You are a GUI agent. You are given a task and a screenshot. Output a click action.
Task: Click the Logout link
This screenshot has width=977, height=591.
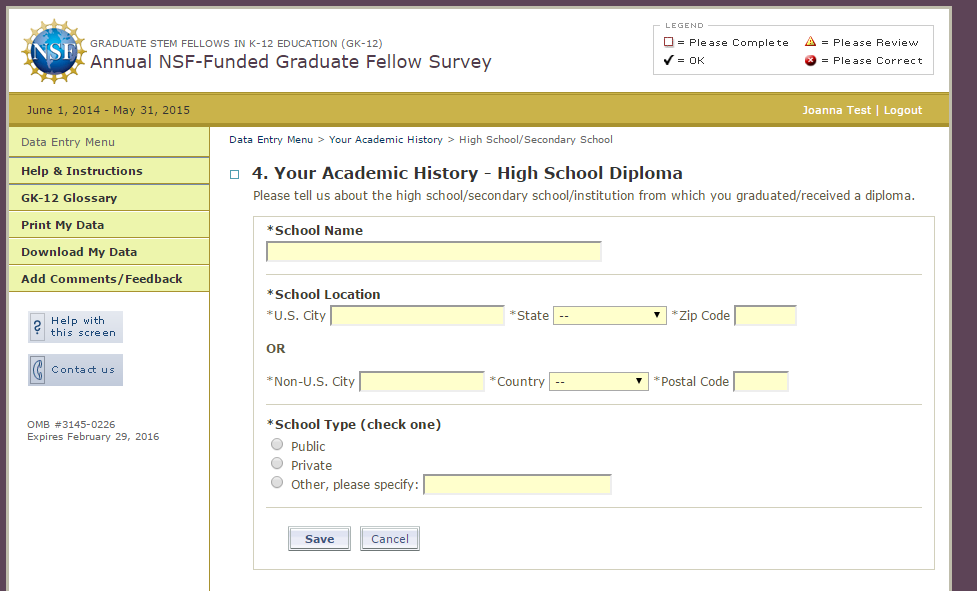coord(903,110)
